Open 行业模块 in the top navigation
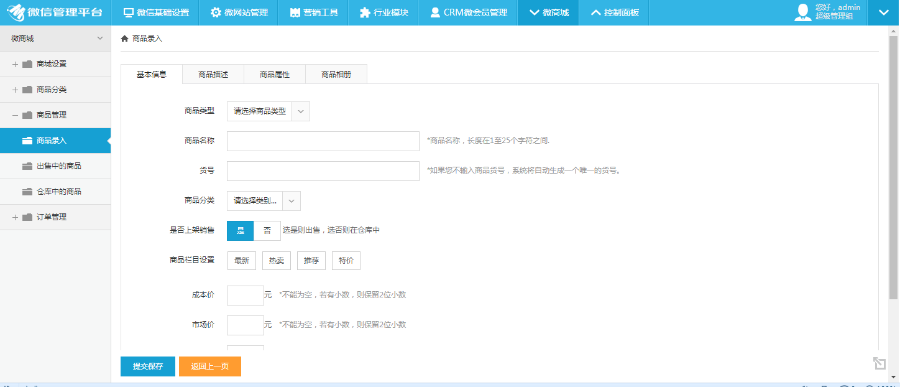 click(384, 13)
